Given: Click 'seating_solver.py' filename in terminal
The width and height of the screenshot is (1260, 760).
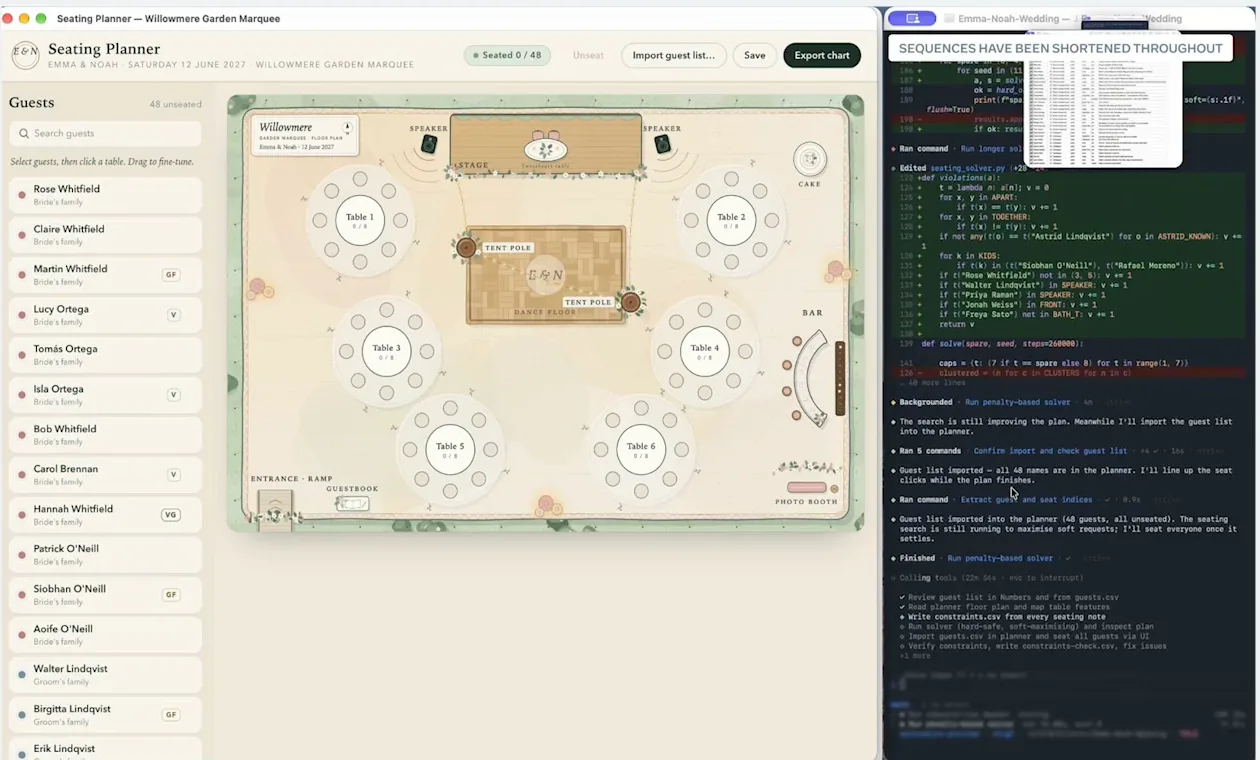Looking at the screenshot, I should pyautogui.click(x=966, y=168).
